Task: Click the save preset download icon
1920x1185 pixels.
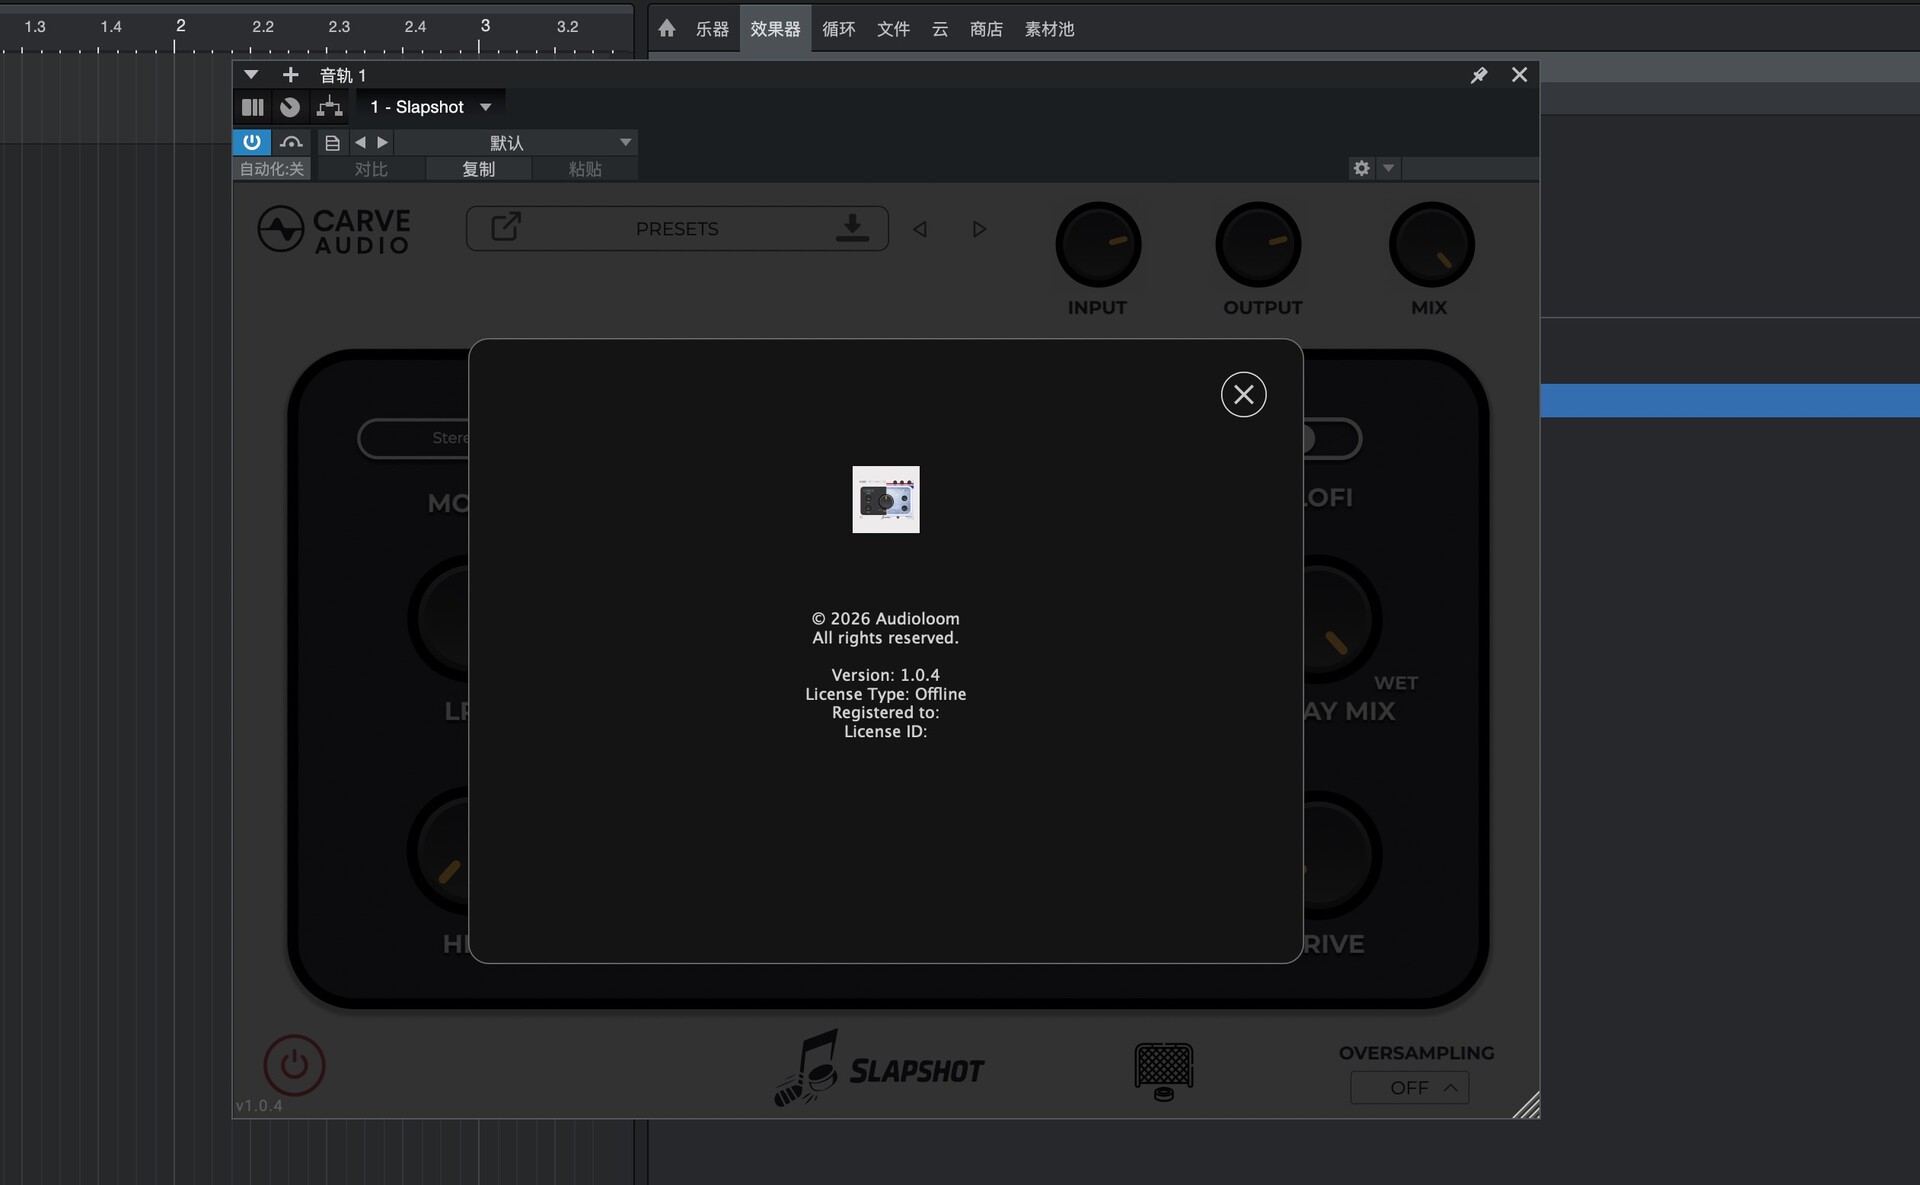Action: click(851, 228)
